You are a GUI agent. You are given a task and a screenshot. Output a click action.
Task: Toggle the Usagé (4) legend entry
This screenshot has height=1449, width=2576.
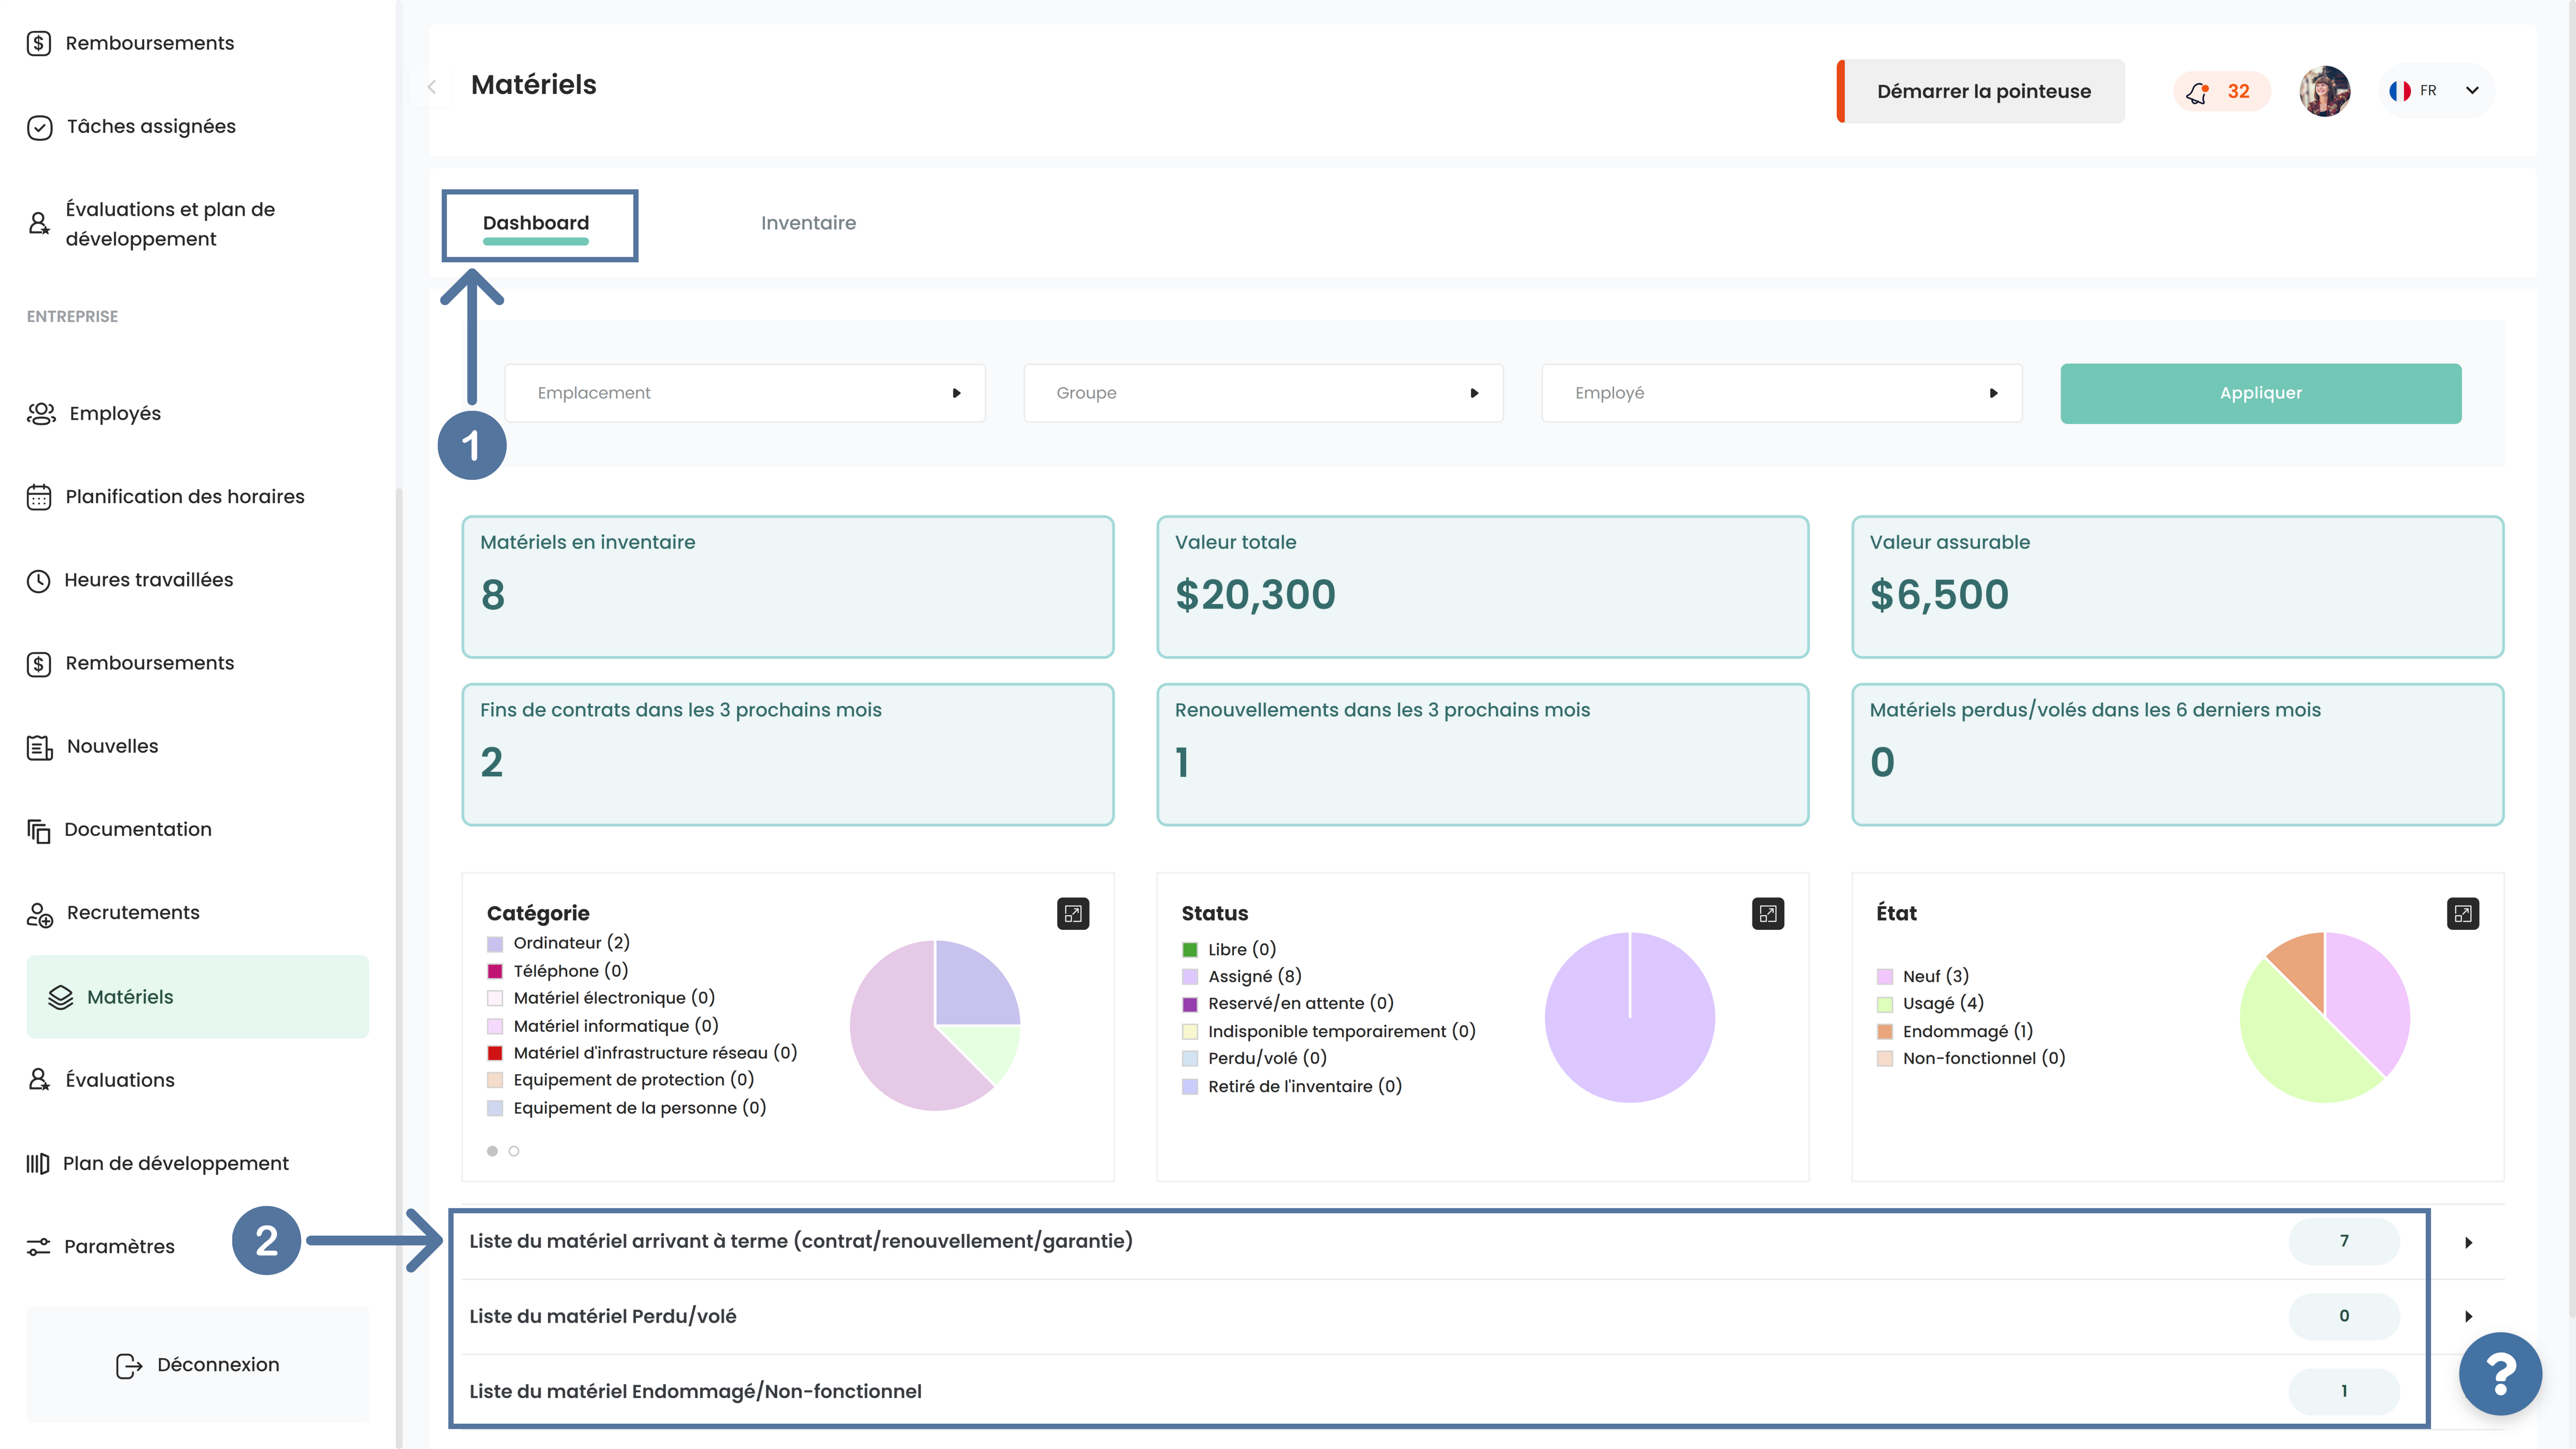click(1930, 1004)
